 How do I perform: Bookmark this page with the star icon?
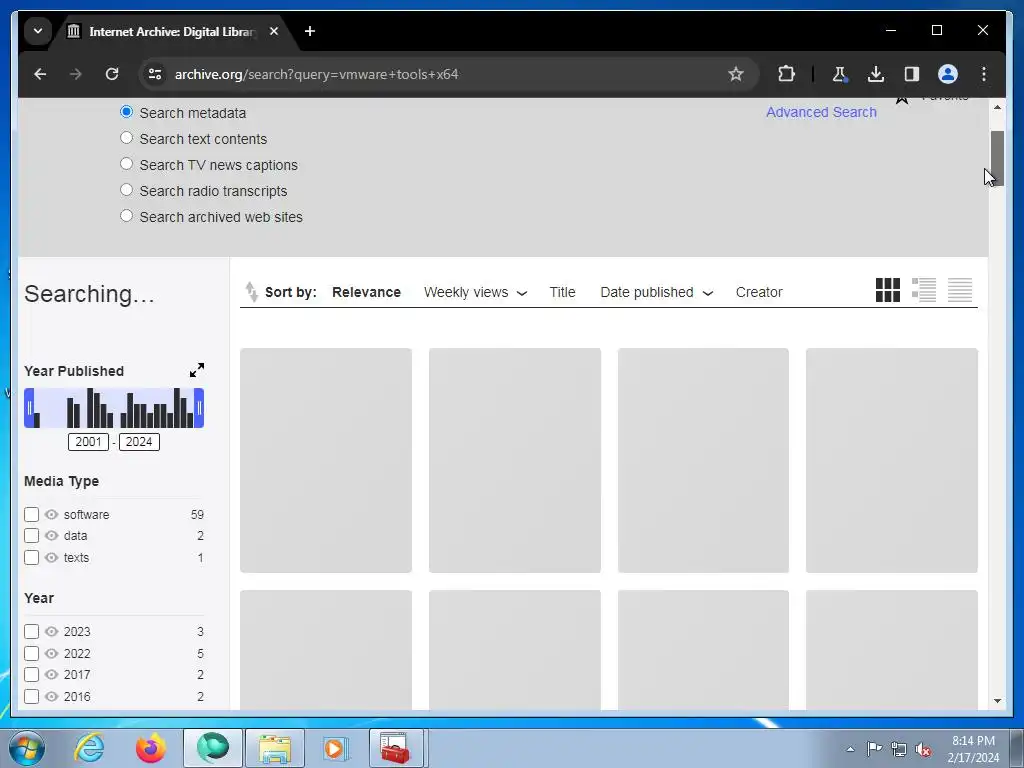click(x=736, y=74)
